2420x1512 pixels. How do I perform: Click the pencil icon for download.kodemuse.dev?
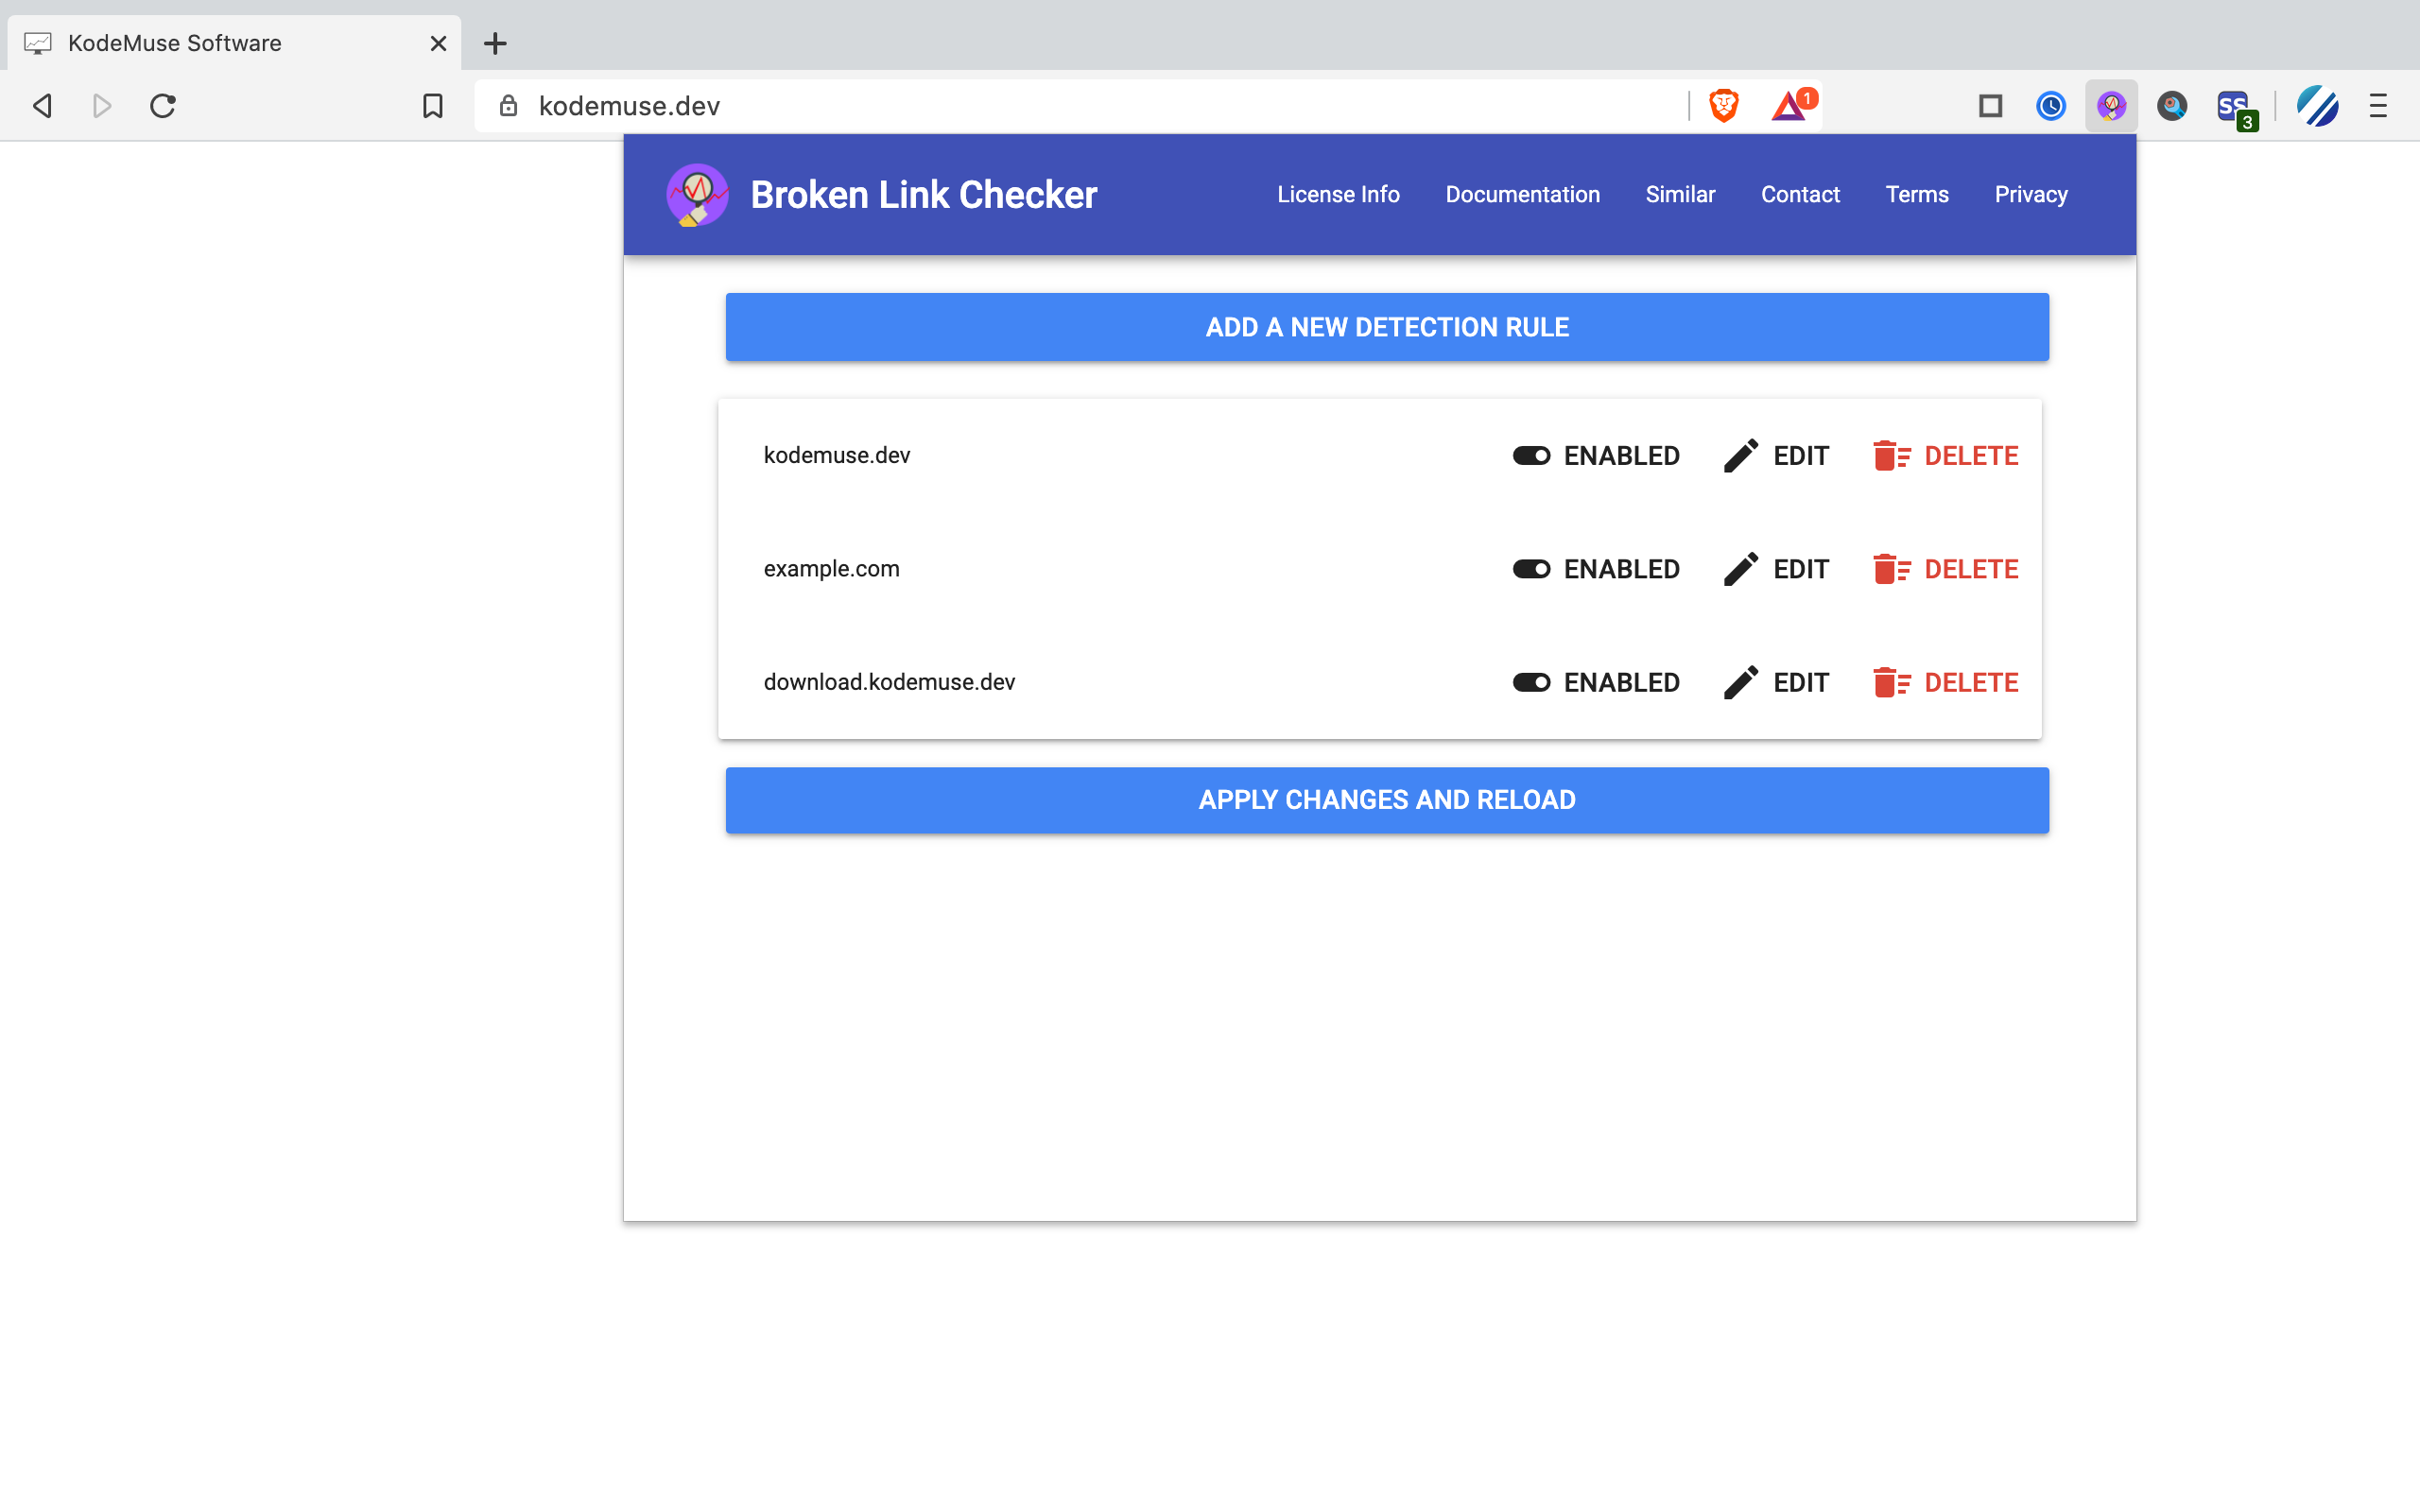pyautogui.click(x=1740, y=682)
